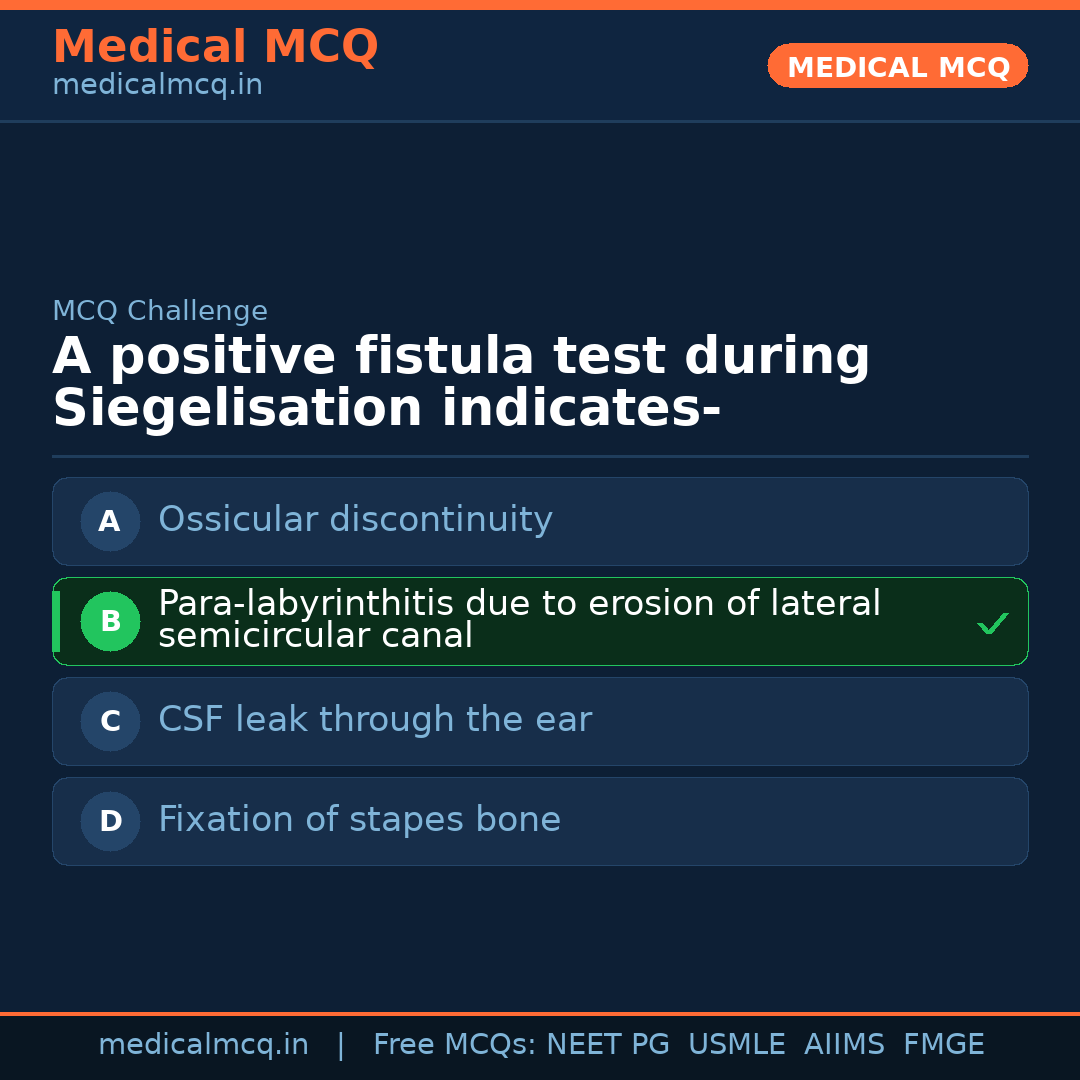
Task: Select option Ossicular discontinuity
Action: 355,520
